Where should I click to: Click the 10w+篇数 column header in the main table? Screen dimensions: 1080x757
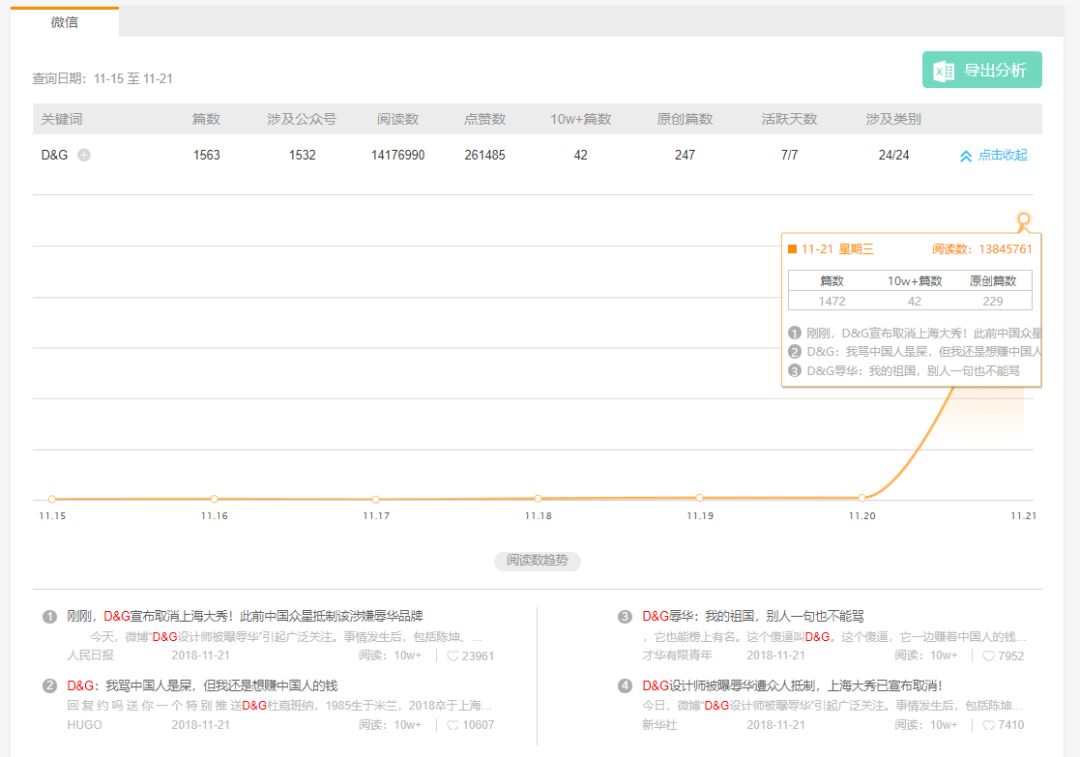pyautogui.click(x=581, y=119)
